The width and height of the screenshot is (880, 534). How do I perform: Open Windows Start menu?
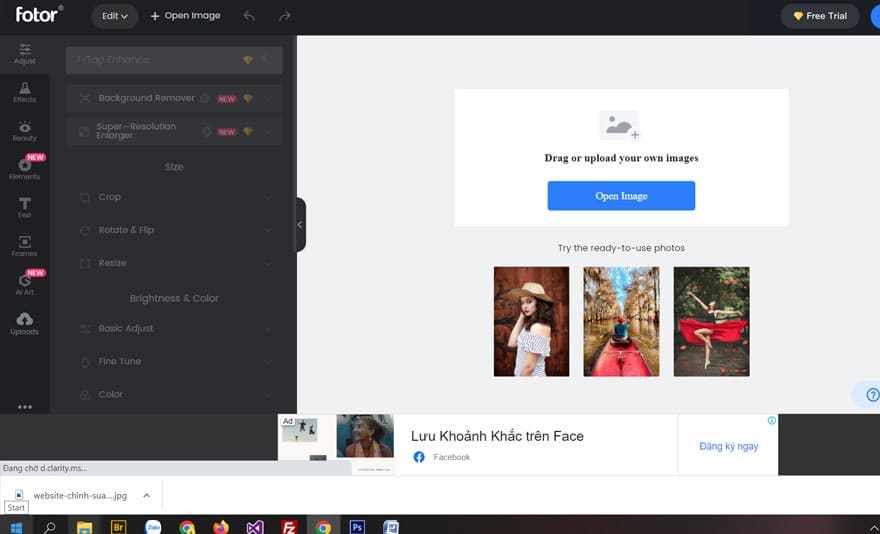[16, 527]
